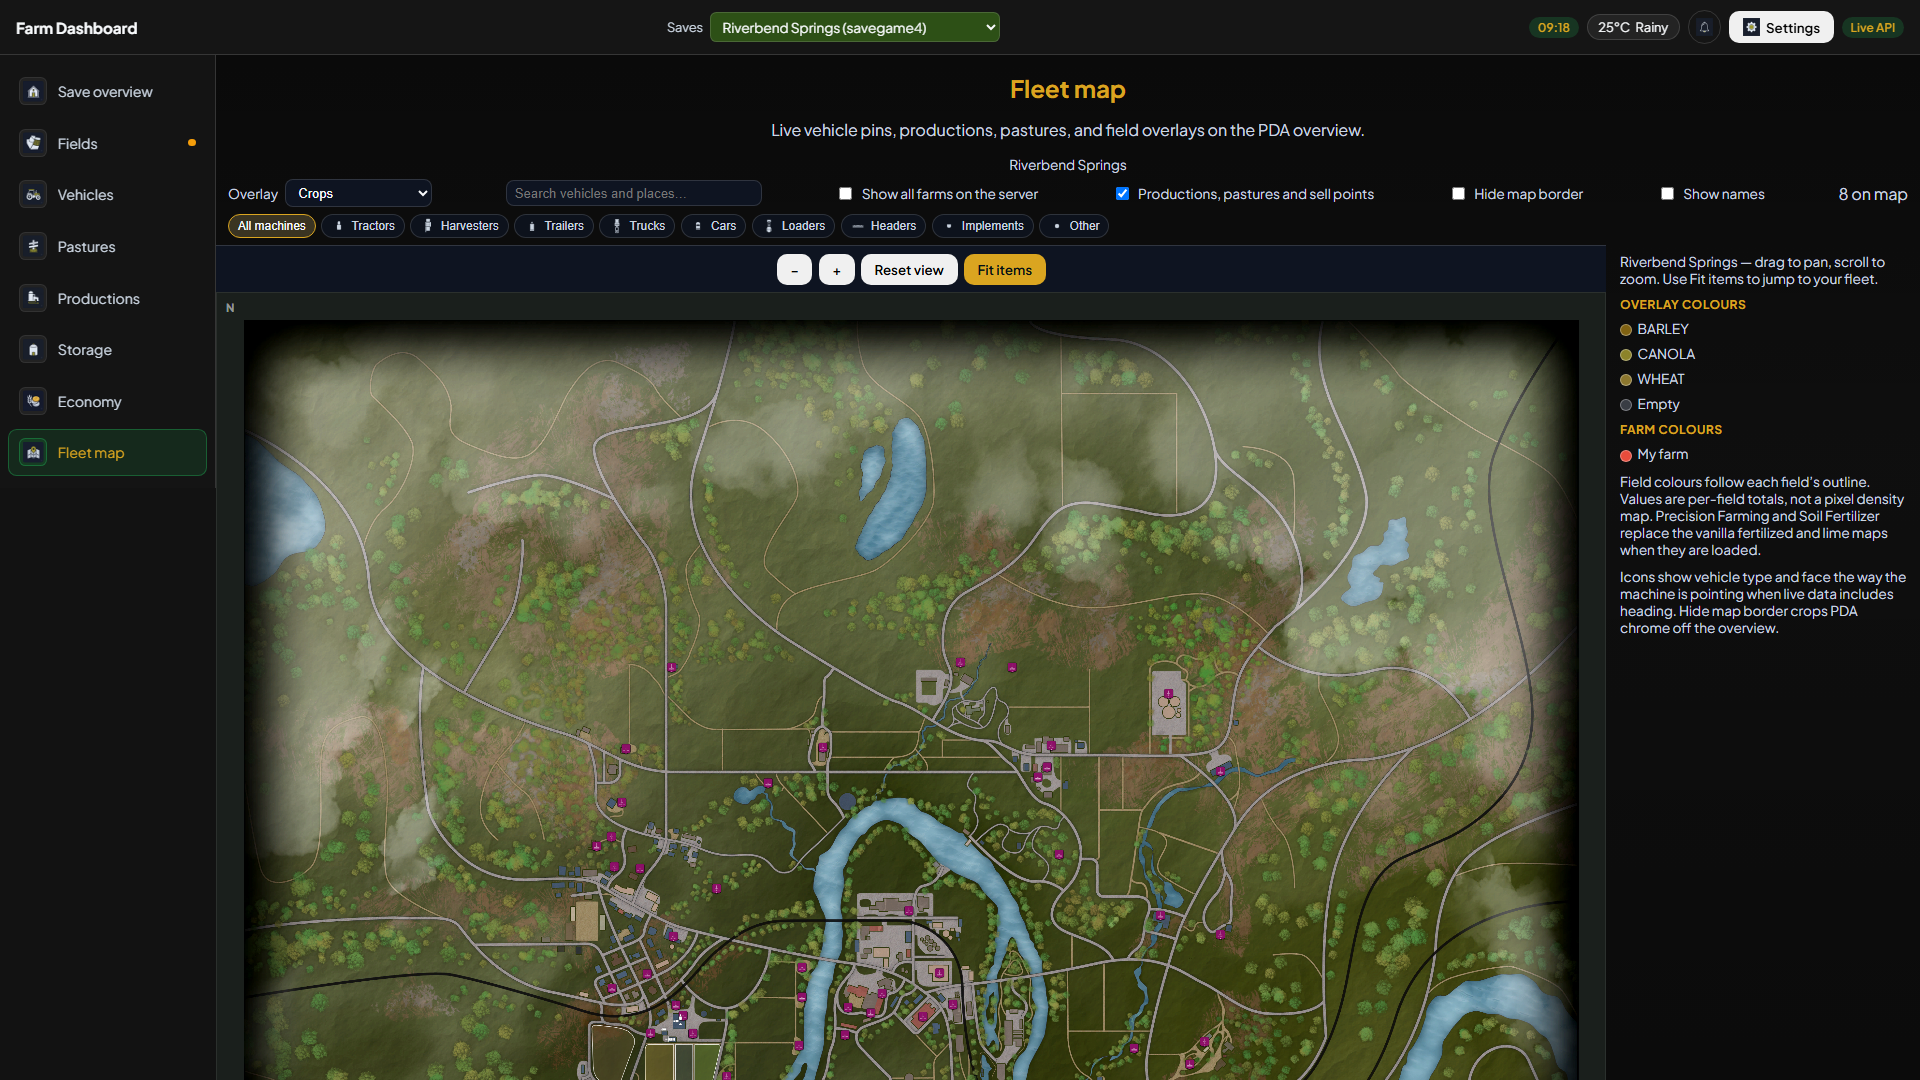This screenshot has height=1080, width=1920.
Task: Click the Fit items button
Action: coord(1005,270)
